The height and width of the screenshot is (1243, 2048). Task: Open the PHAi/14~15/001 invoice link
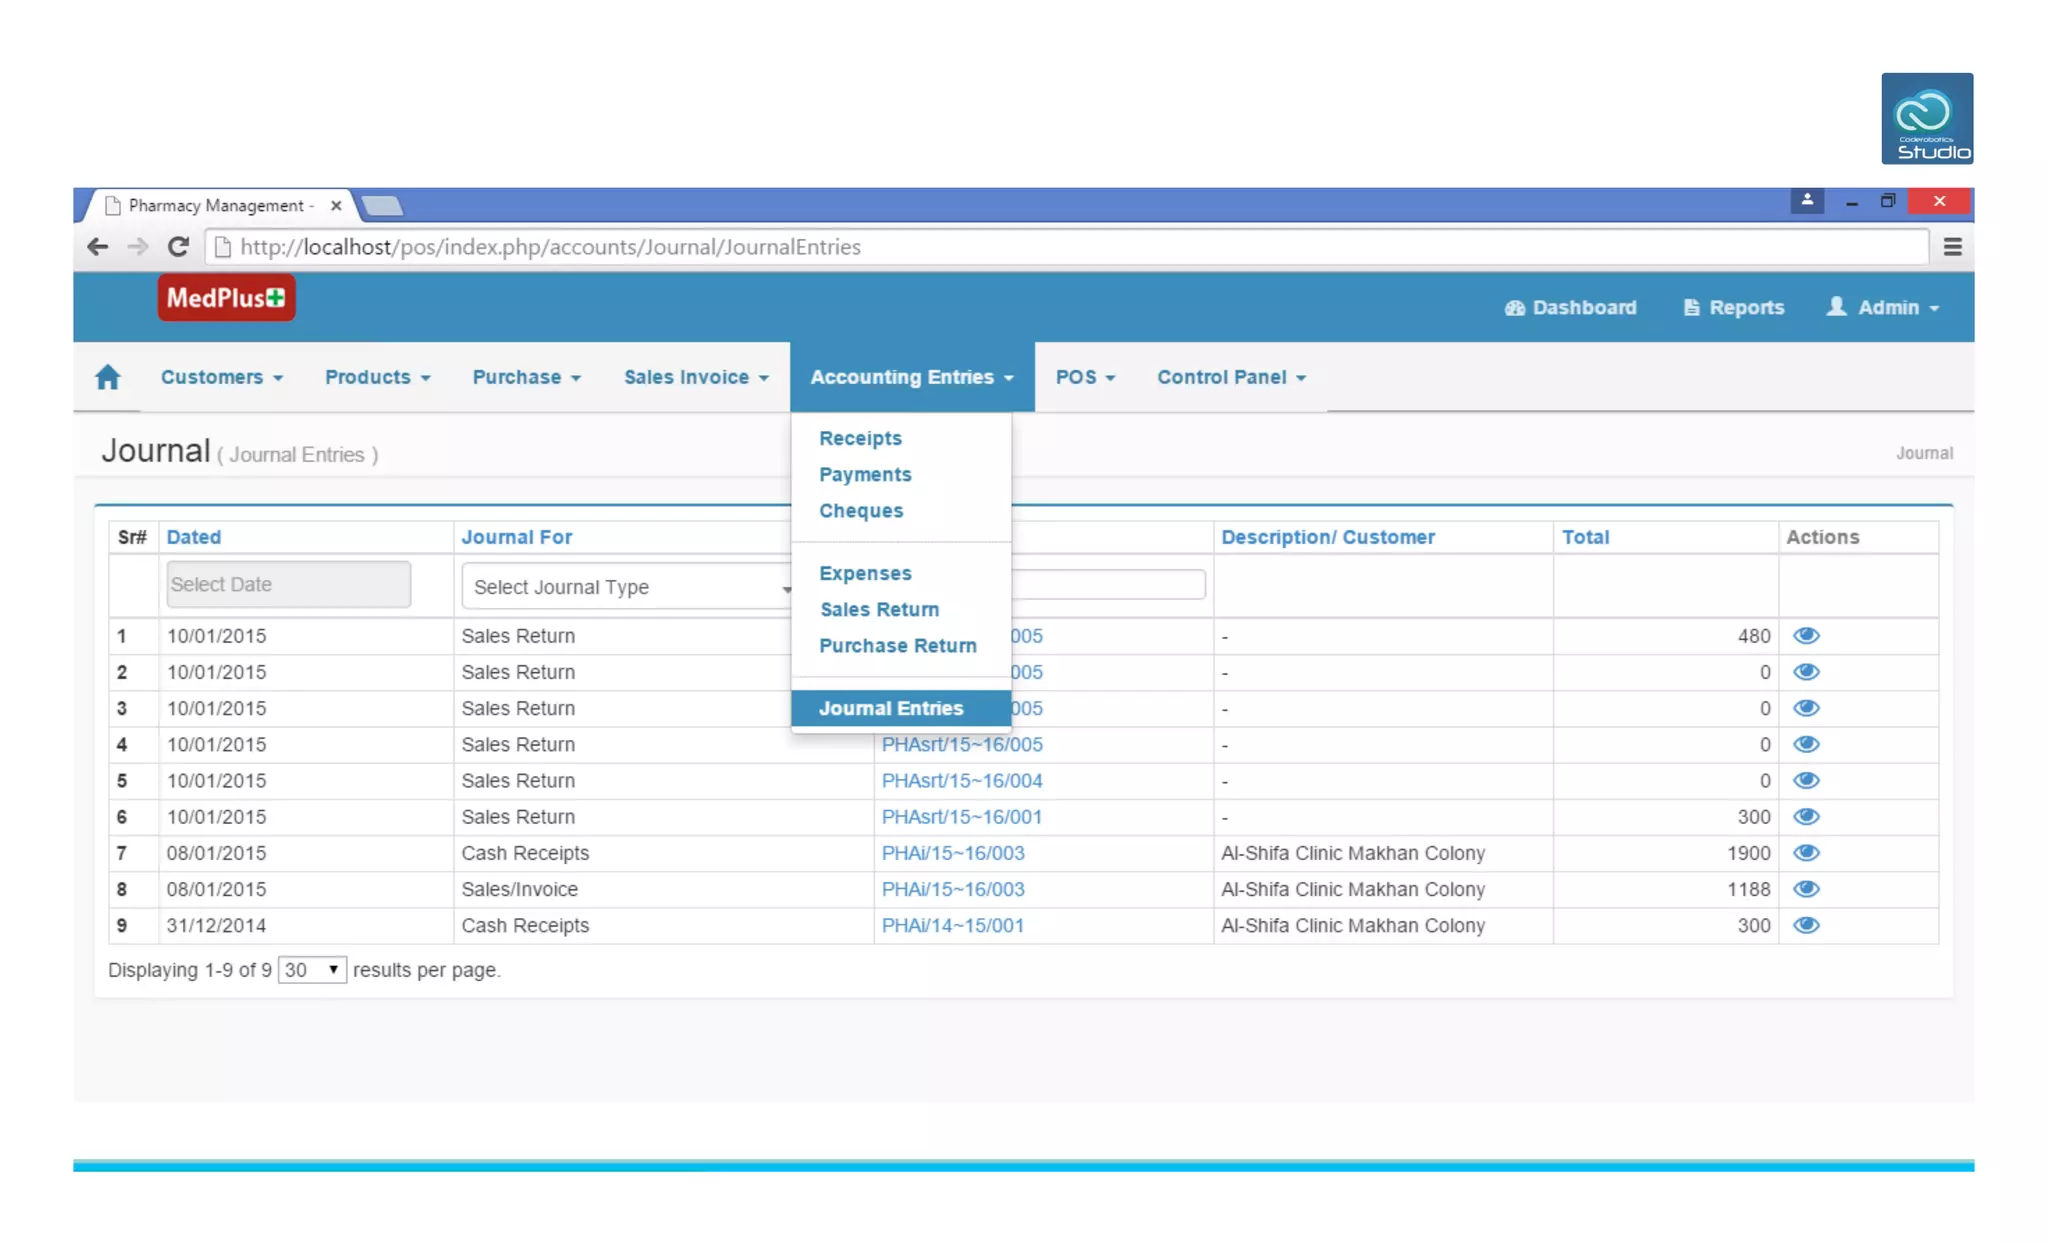(952, 925)
